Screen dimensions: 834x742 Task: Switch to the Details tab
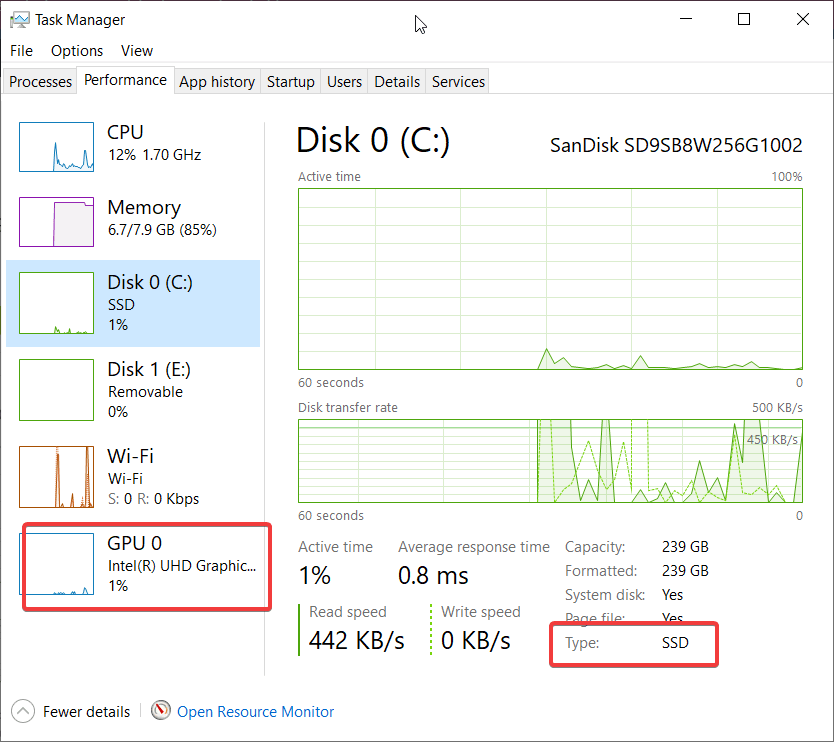click(x=397, y=81)
